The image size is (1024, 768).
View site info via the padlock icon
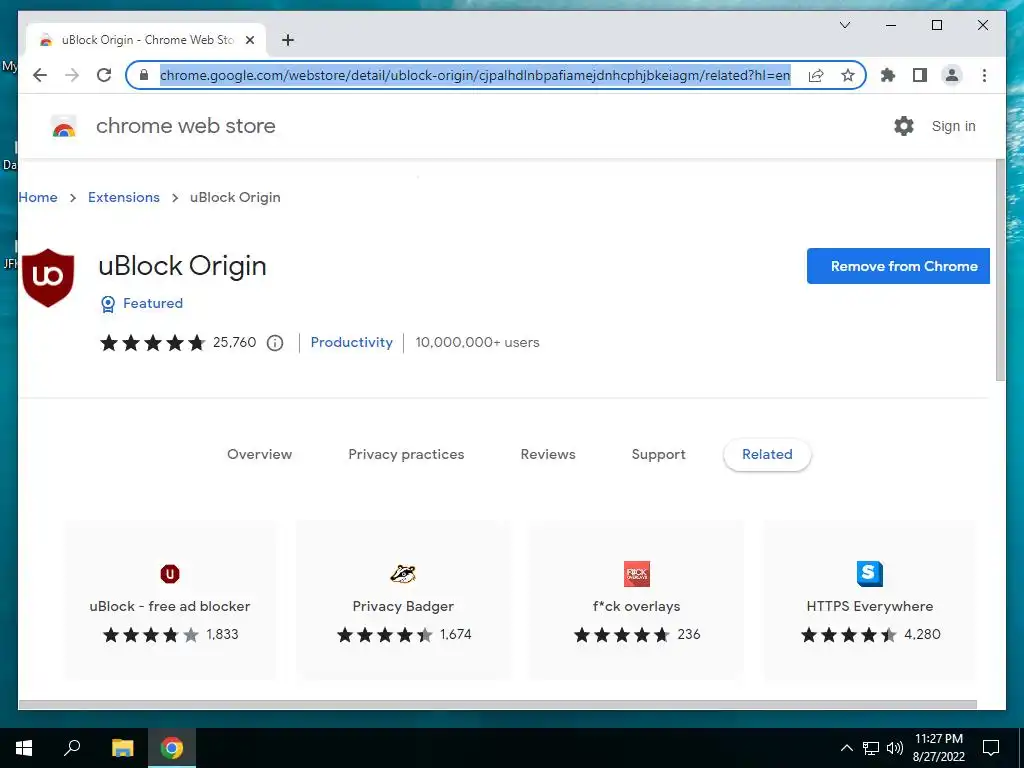pos(144,75)
